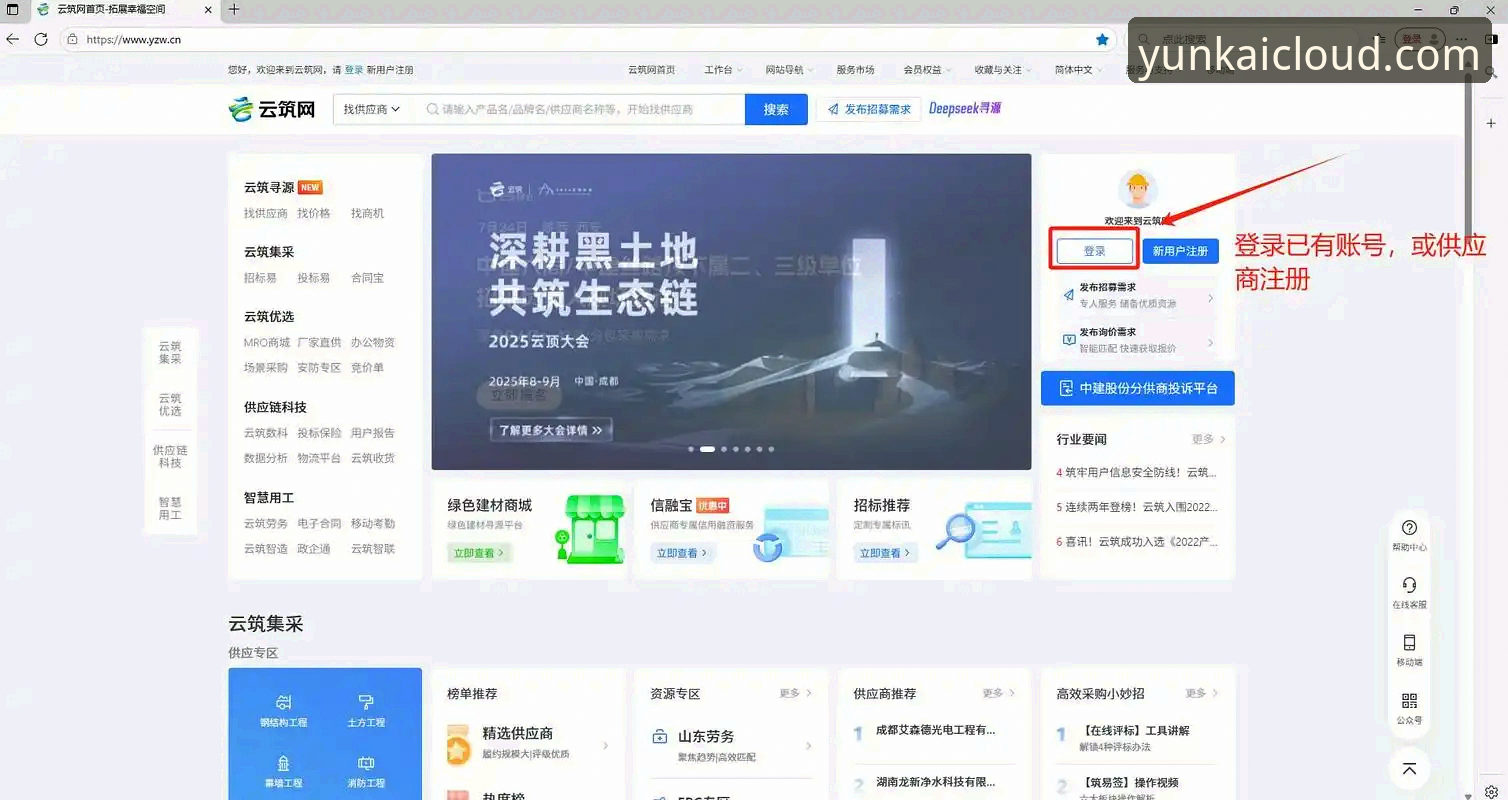
Task: Click the Deepseek寻源 link
Action: pyautogui.click(x=965, y=108)
